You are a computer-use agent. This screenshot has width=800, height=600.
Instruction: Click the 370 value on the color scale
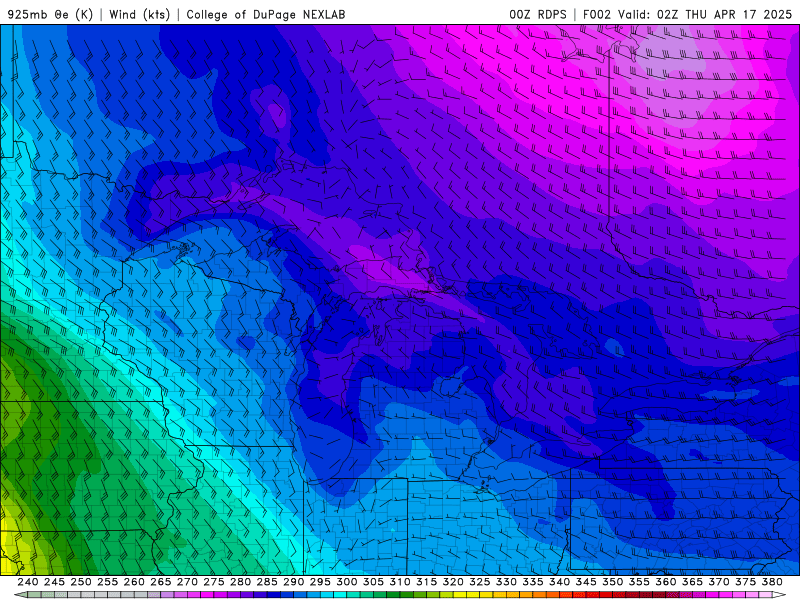pyautogui.click(x=719, y=582)
